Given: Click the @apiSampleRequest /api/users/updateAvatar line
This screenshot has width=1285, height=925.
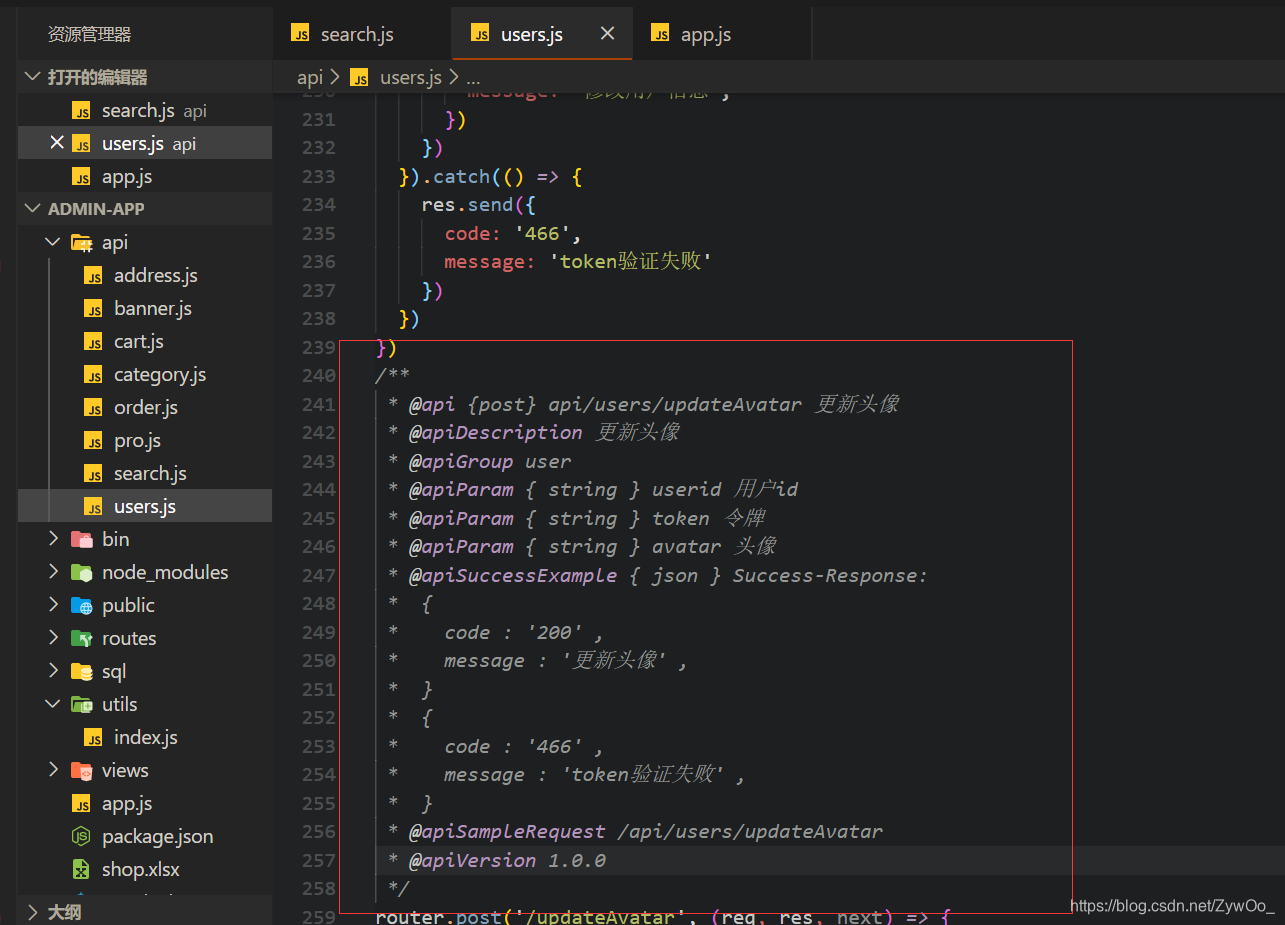Looking at the screenshot, I should [636, 831].
